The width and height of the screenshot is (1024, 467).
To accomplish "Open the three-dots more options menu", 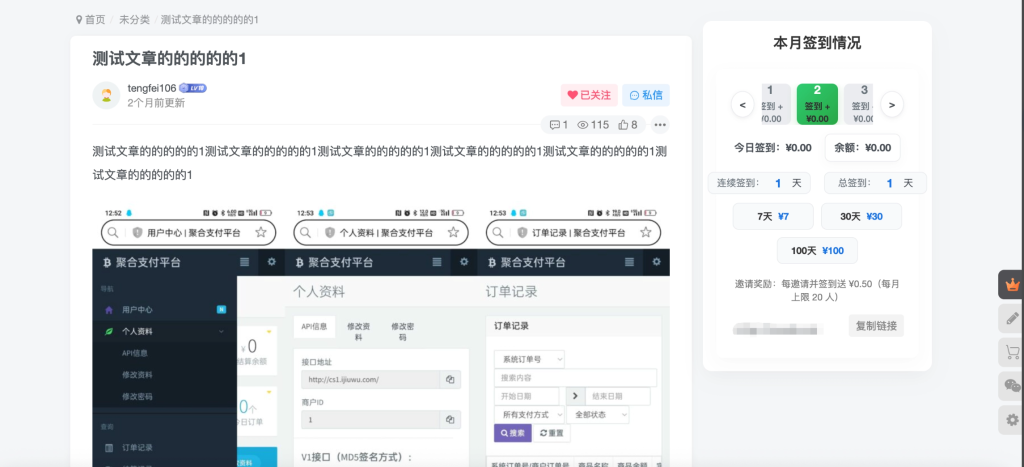I will click(x=660, y=125).
